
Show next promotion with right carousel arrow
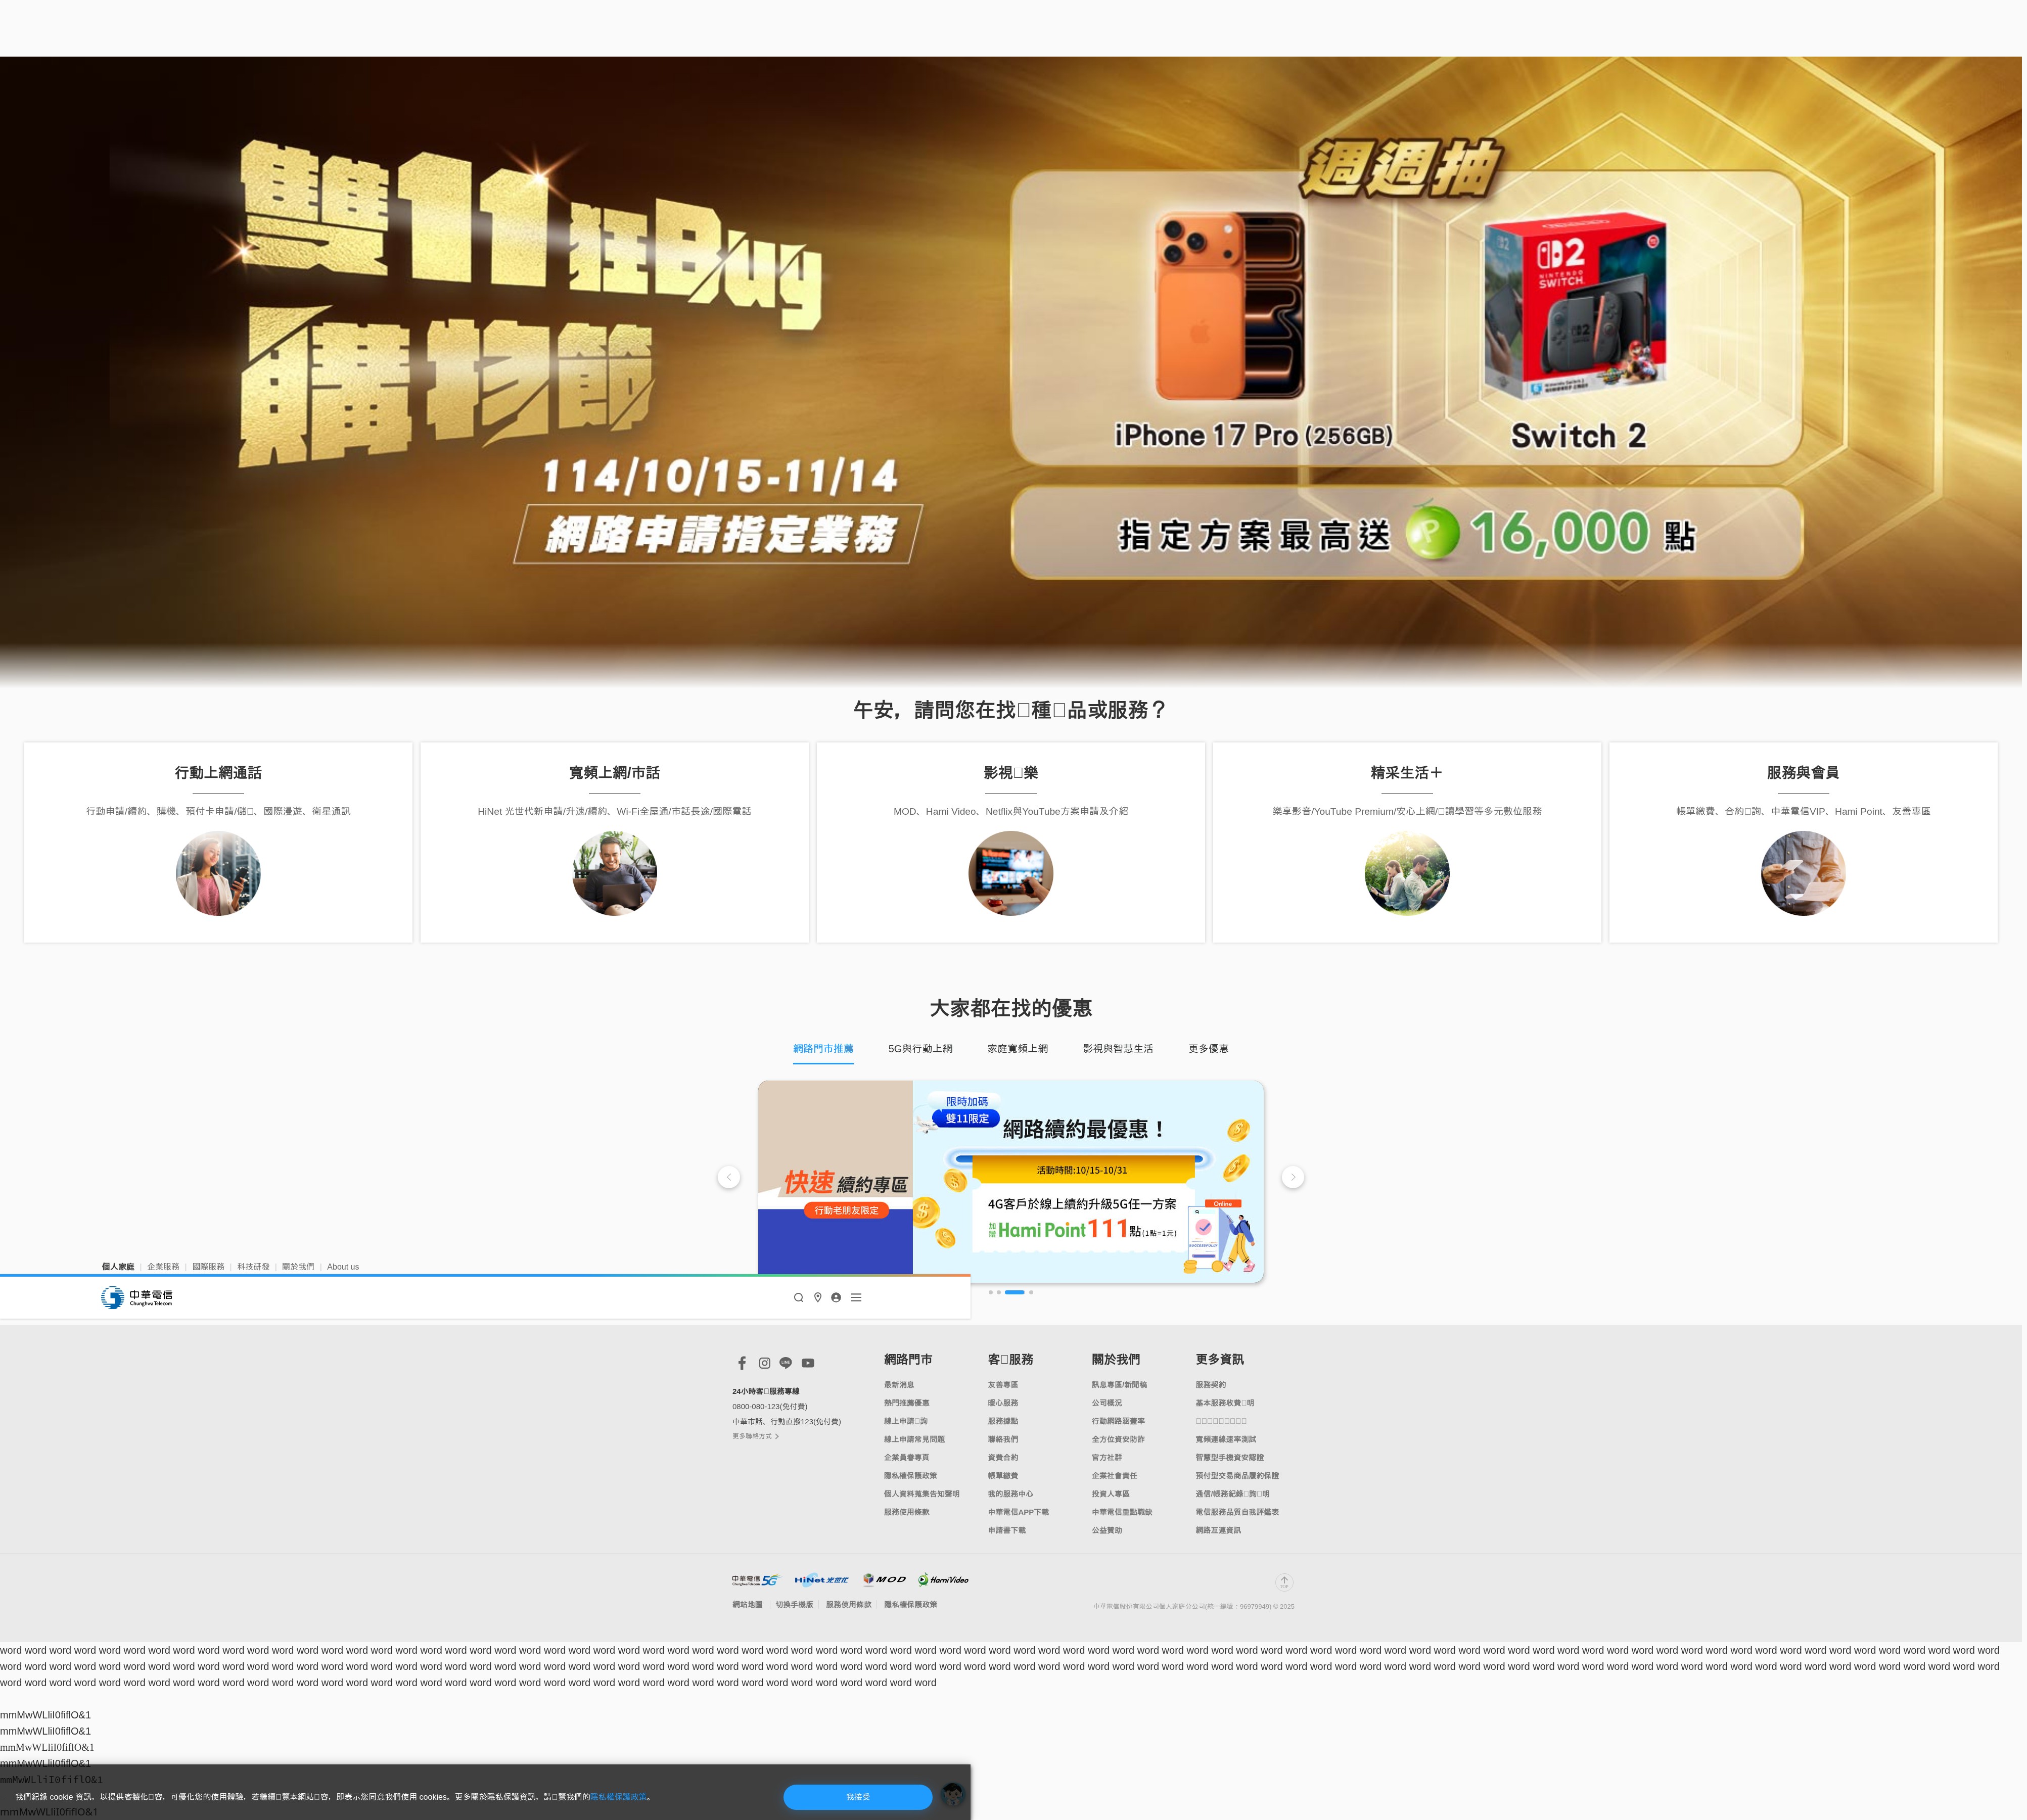click(x=1293, y=1177)
